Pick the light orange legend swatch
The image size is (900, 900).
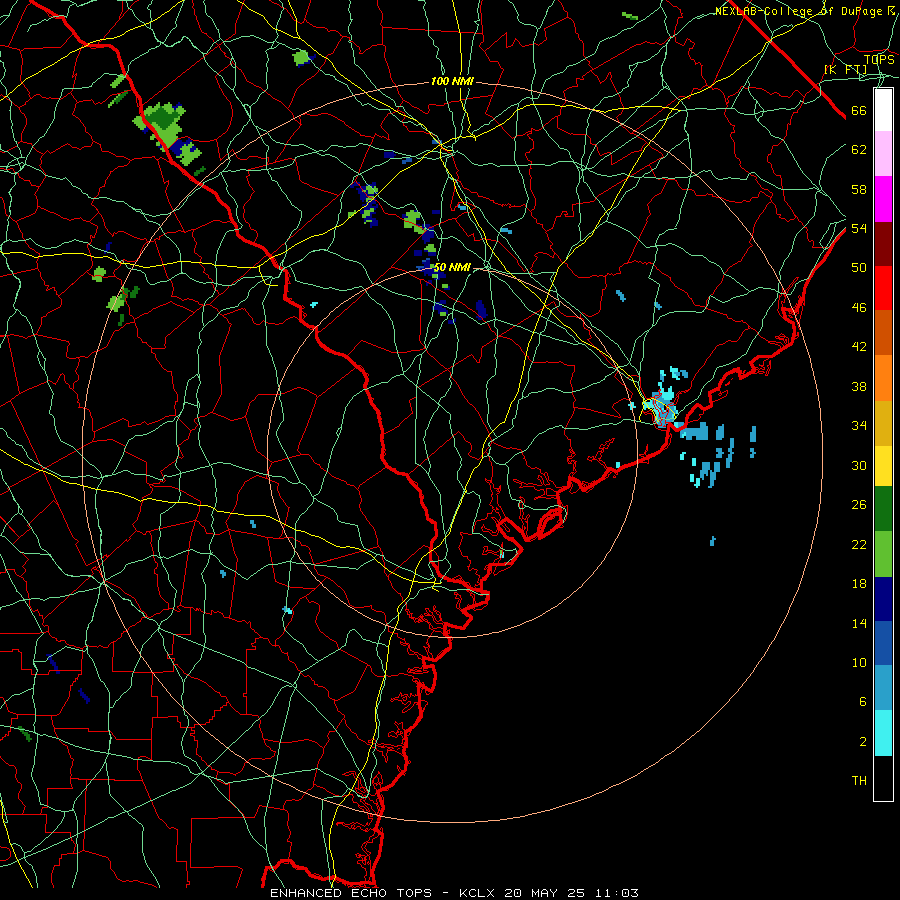point(883,378)
